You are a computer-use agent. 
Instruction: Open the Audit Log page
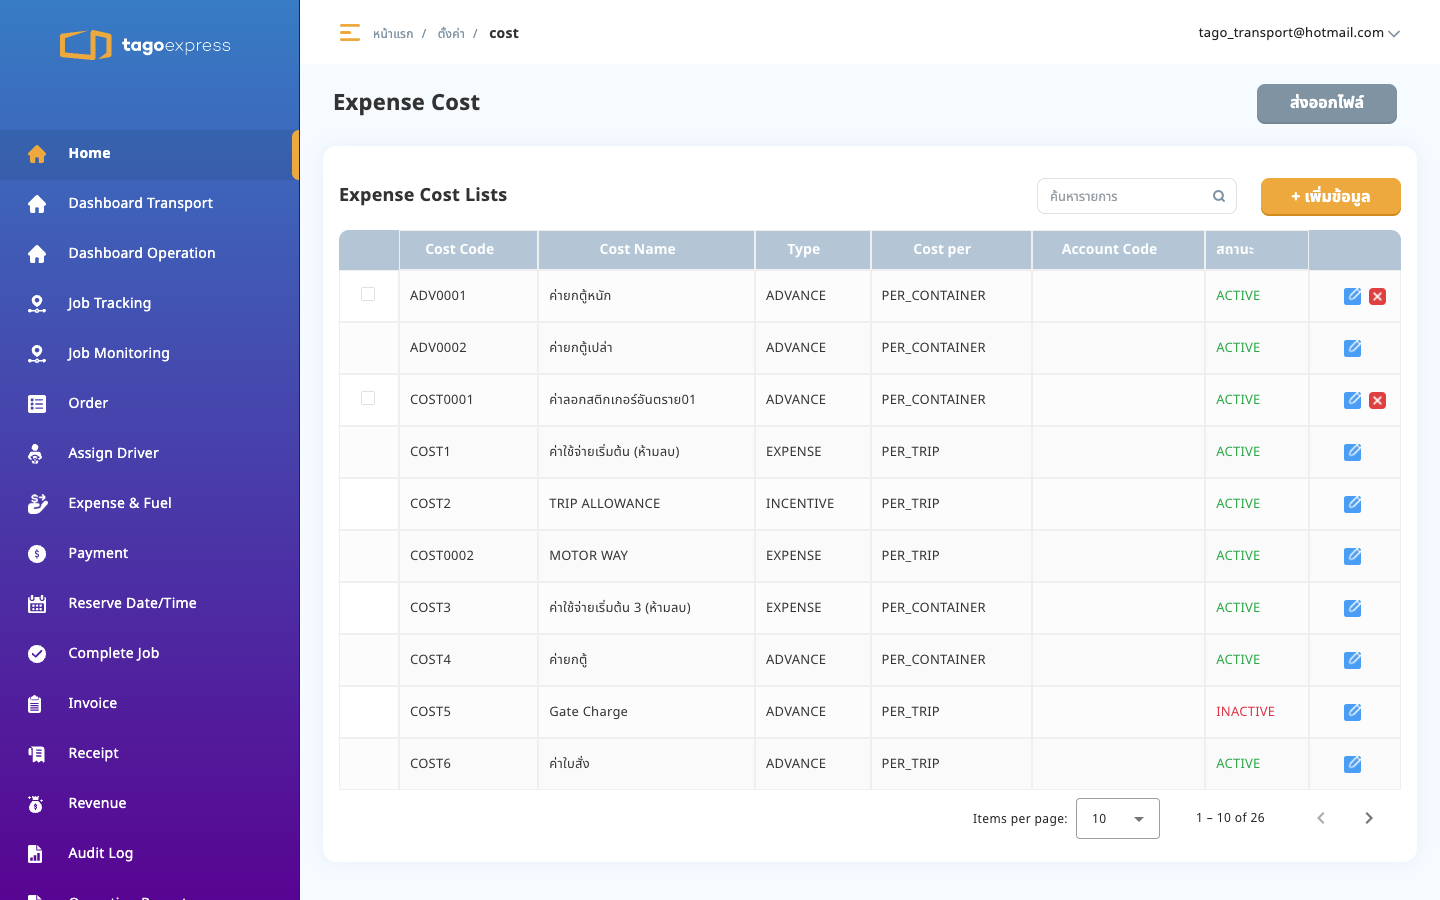[x=150, y=854]
